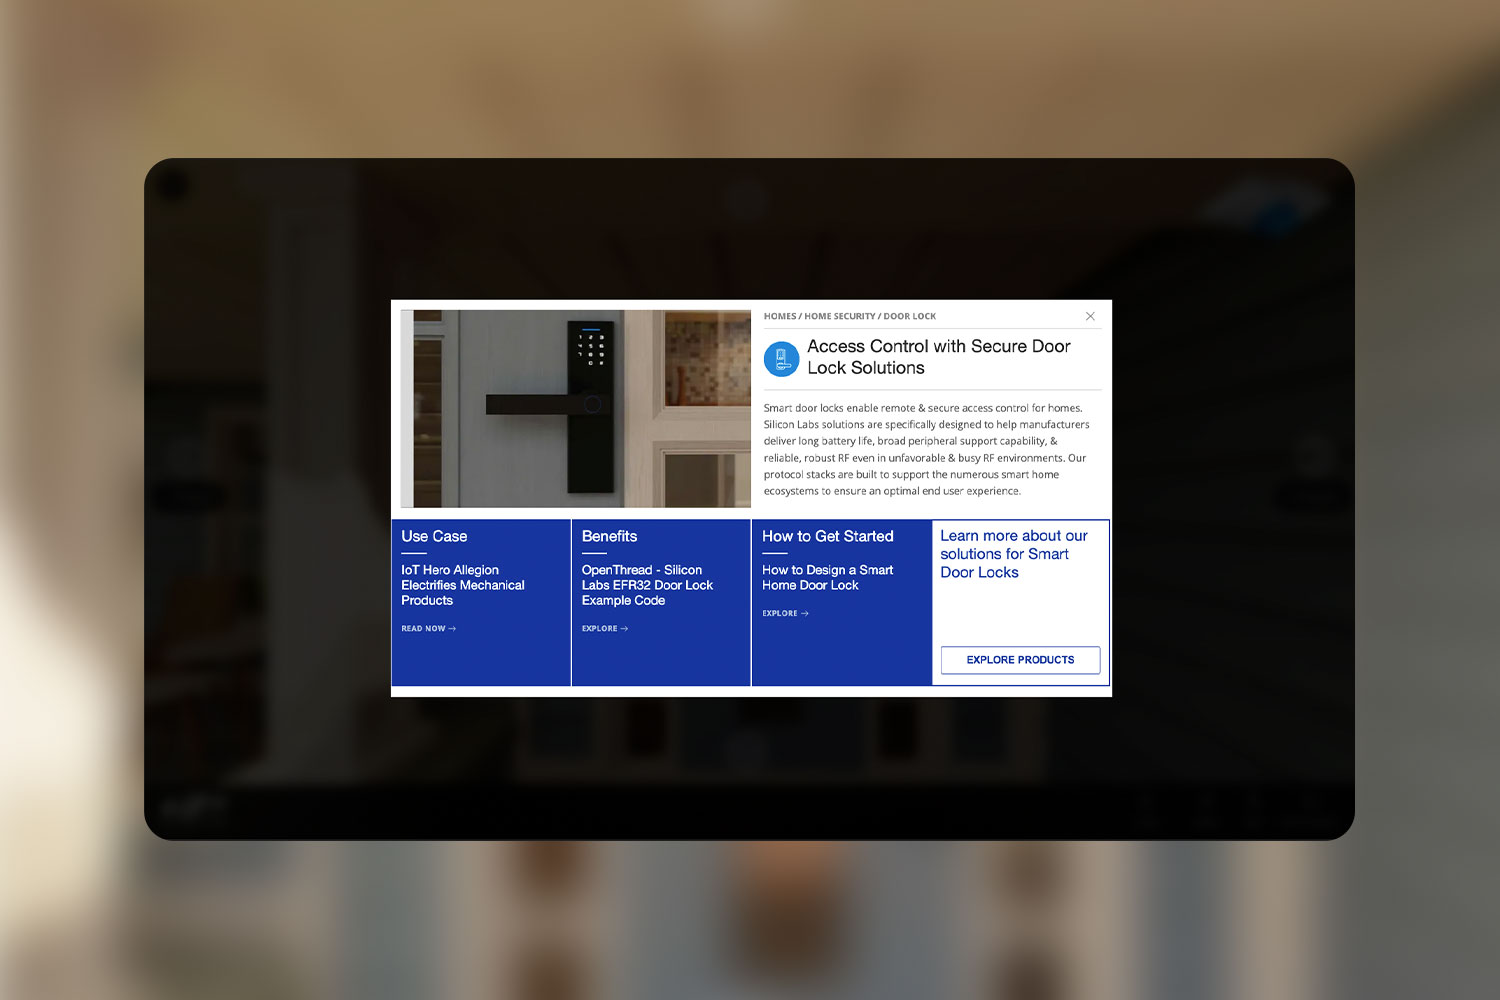Open IoT Hero Allegion Electrifies Mechanical Products
Image resolution: width=1500 pixels, height=1000 pixels.
coord(463,585)
